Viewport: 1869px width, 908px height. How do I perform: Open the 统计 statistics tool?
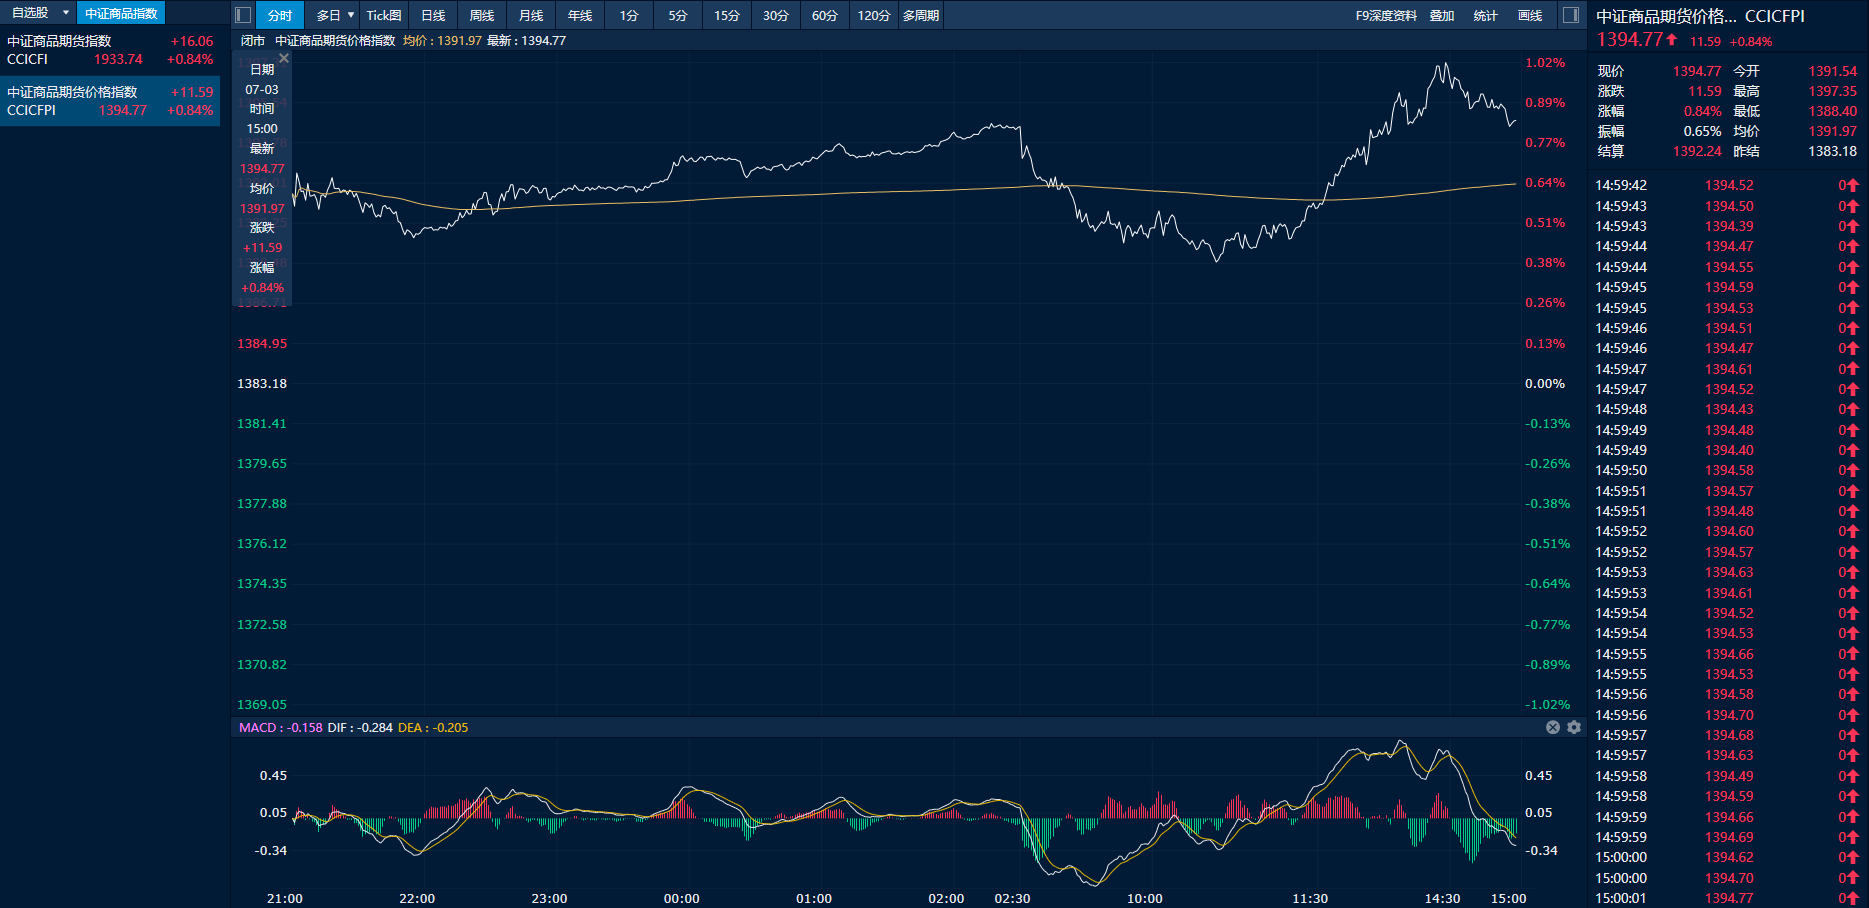pyautogui.click(x=1486, y=15)
